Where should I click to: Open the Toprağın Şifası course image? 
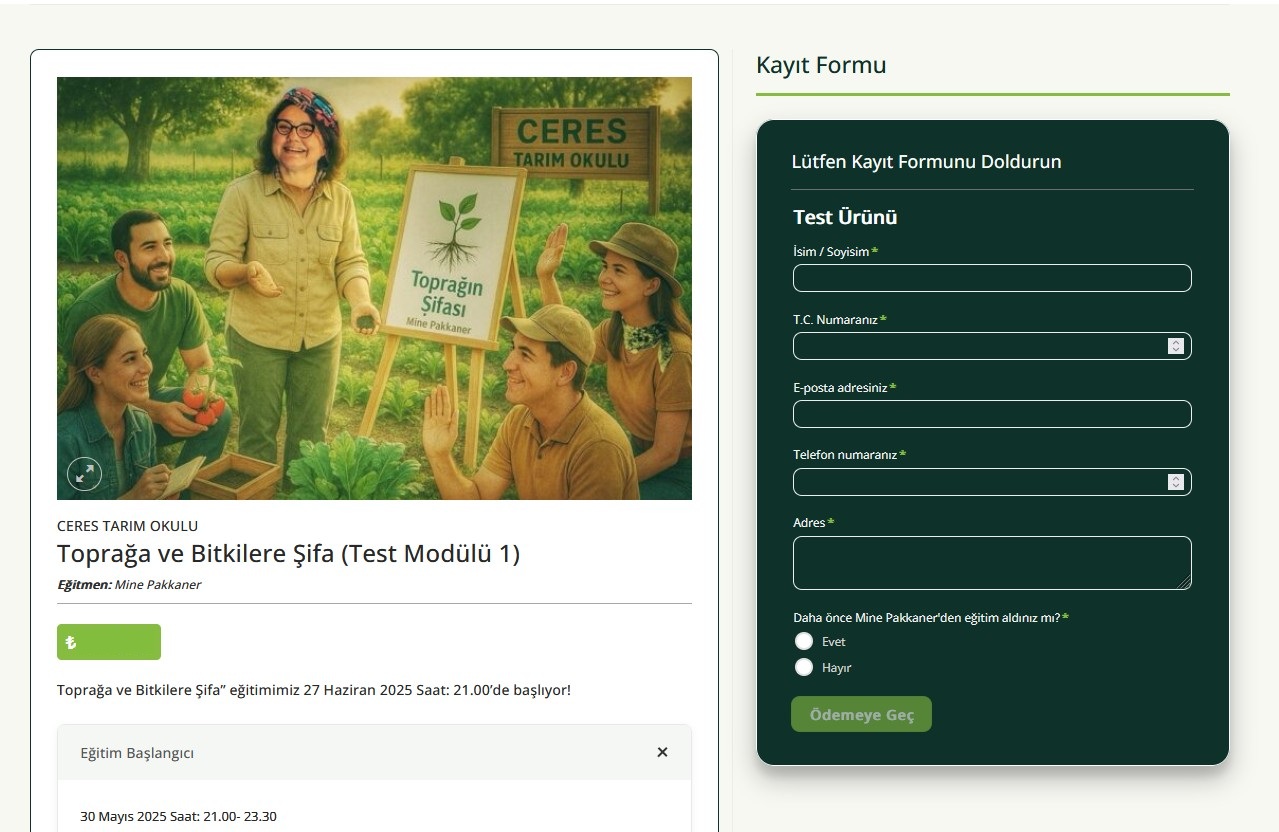point(374,288)
